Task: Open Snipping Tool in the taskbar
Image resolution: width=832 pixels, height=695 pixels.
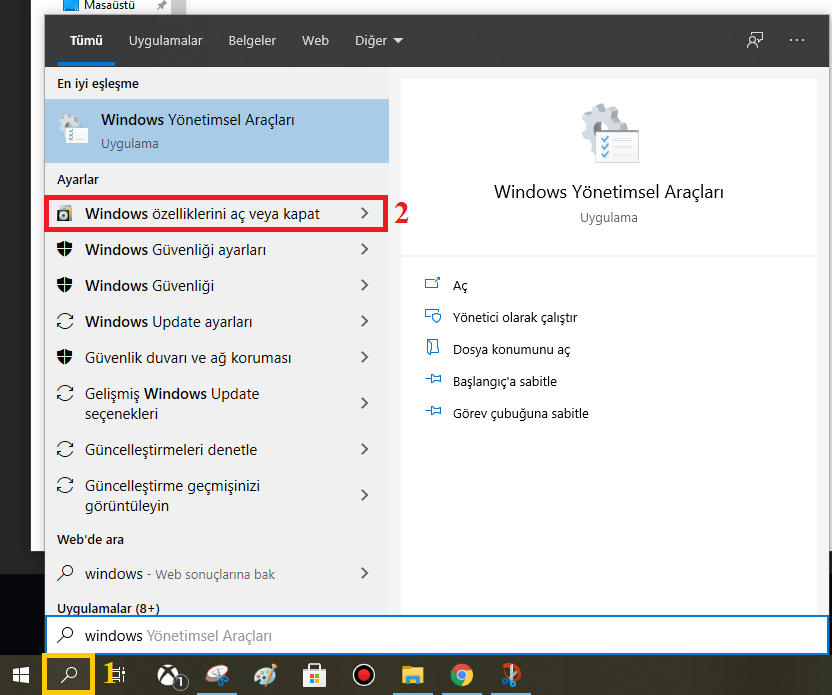Action: 217,675
